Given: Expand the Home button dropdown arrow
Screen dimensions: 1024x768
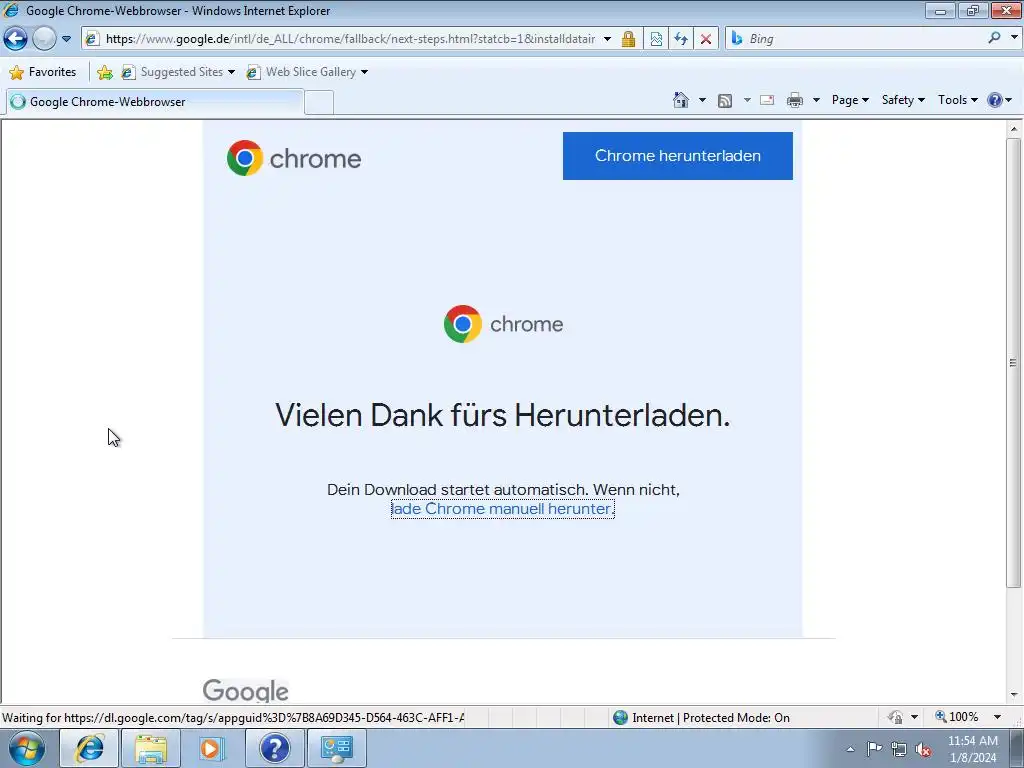Looking at the screenshot, I should tap(702, 100).
